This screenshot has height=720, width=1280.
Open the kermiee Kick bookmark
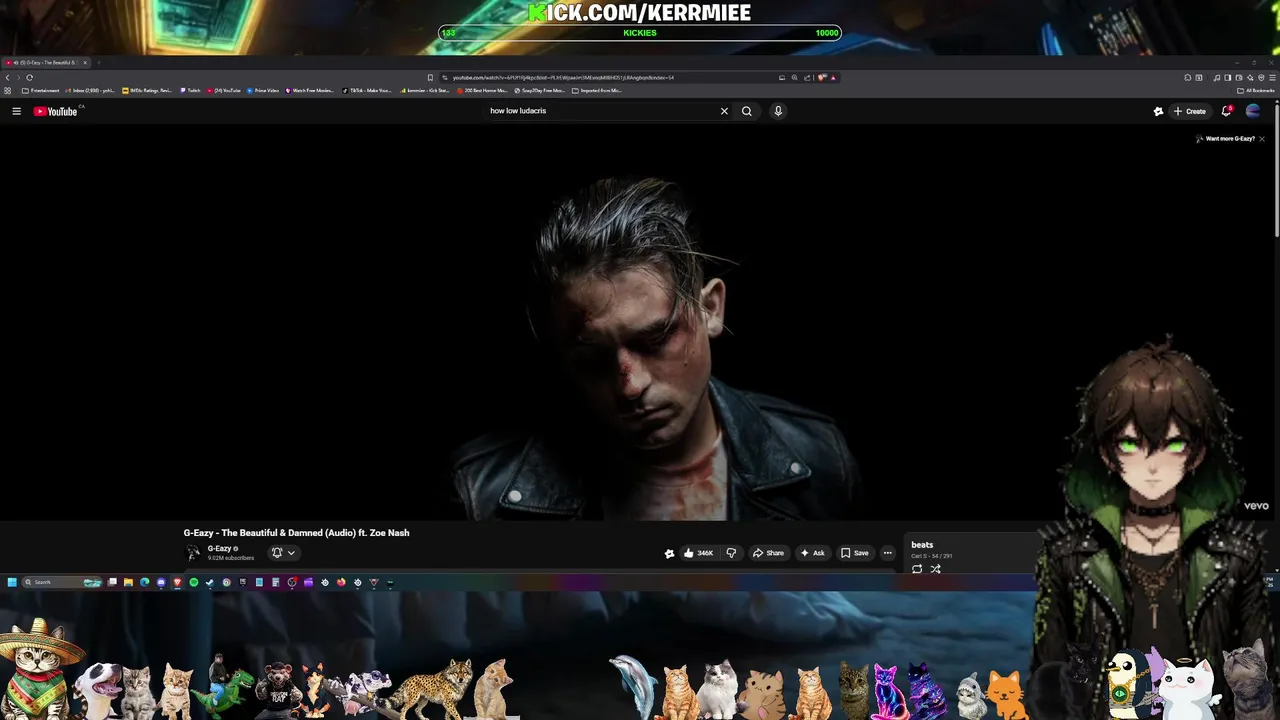coord(425,90)
